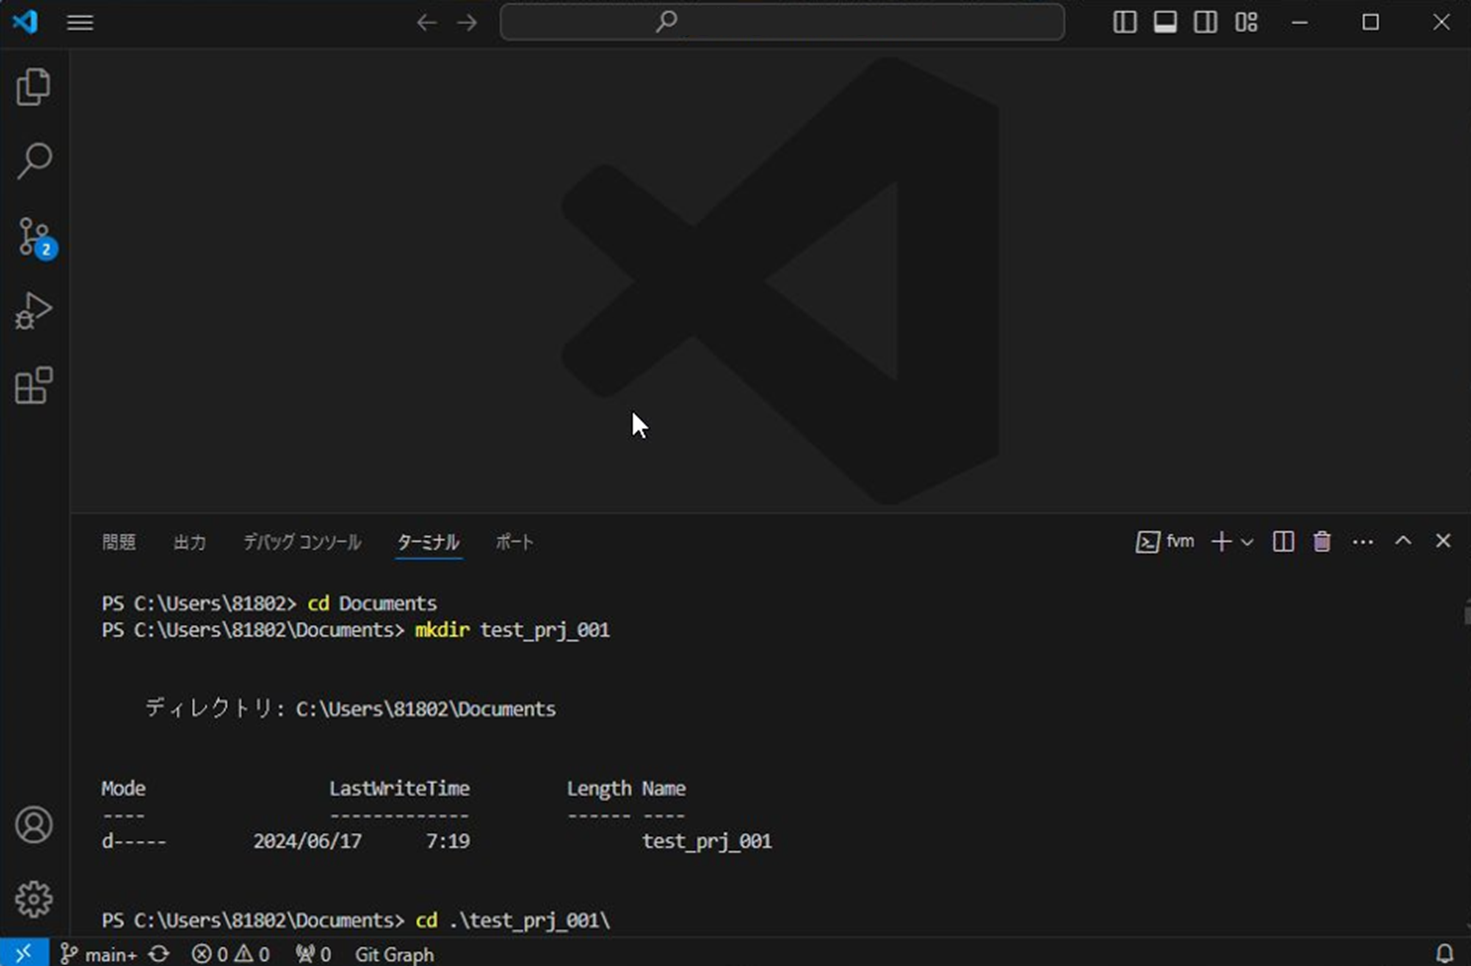The width and height of the screenshot is (1471, 966).
Task: Toggle the primary side bar layout button
Action: tap(1125, 21)
